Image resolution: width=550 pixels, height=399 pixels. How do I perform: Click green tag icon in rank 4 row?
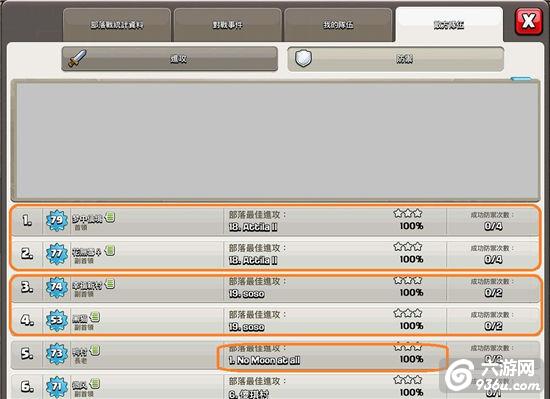coord(95,317)
